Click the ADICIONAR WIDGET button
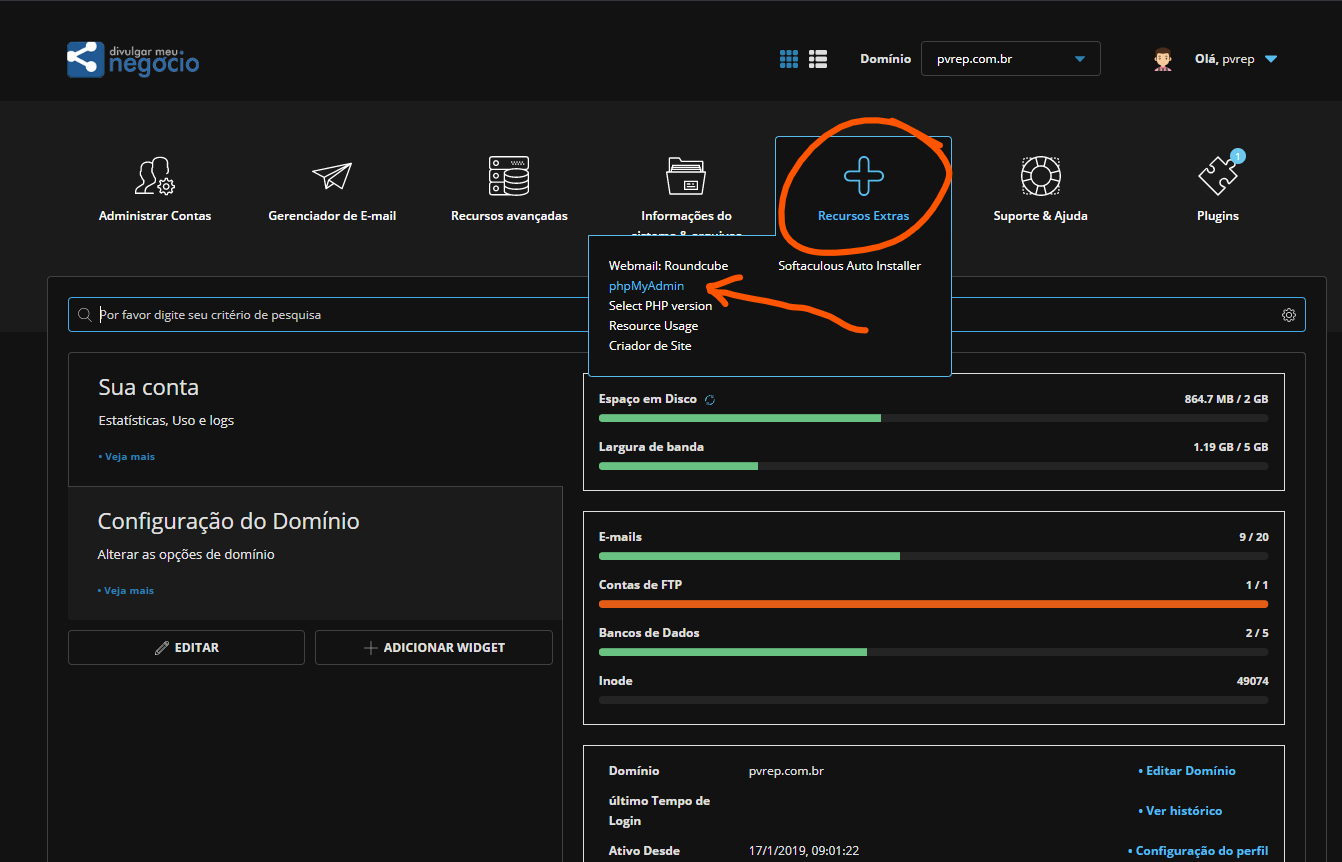The image size is (1342, 862). [433, 648]
